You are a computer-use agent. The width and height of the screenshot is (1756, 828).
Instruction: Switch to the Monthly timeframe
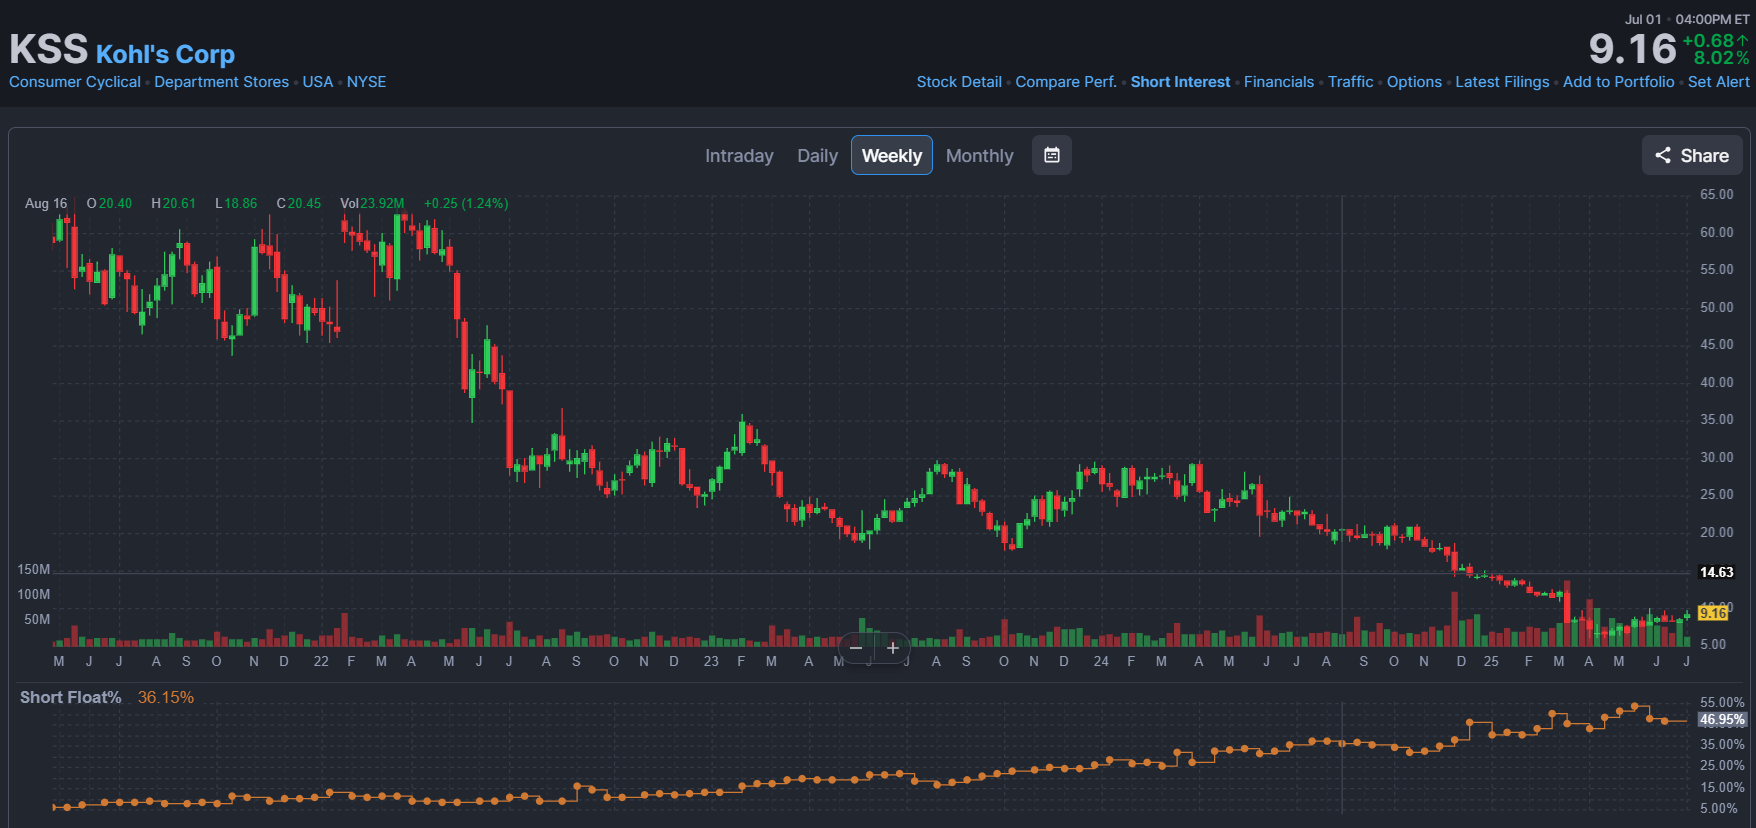(x=979, y=156)
